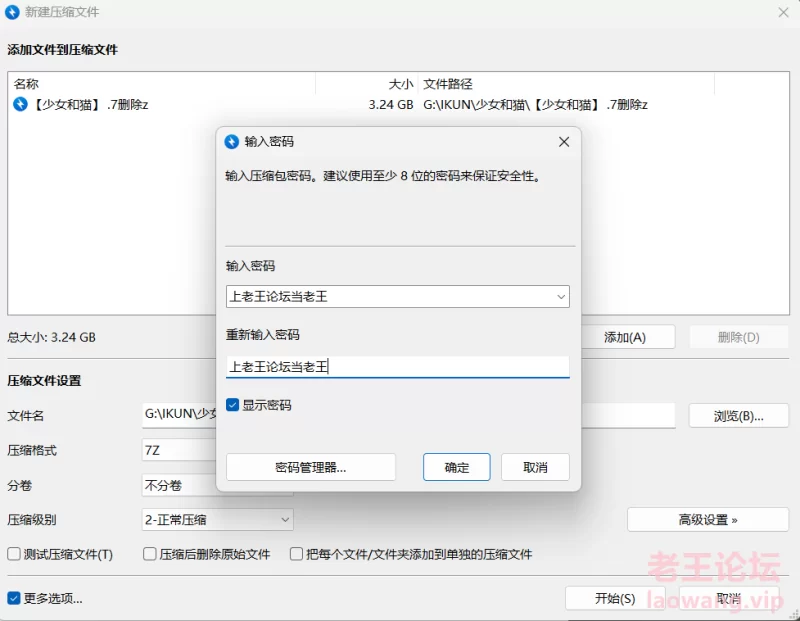
Task: Click the app icon in the main window title
Action: point(12,12)
